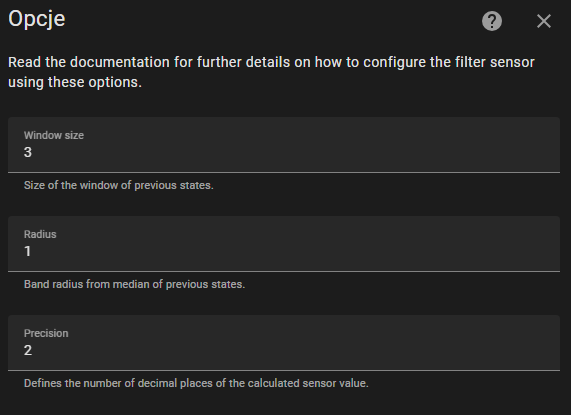
Task: Open help via the question mark icon
Action: tap(492, 21)
